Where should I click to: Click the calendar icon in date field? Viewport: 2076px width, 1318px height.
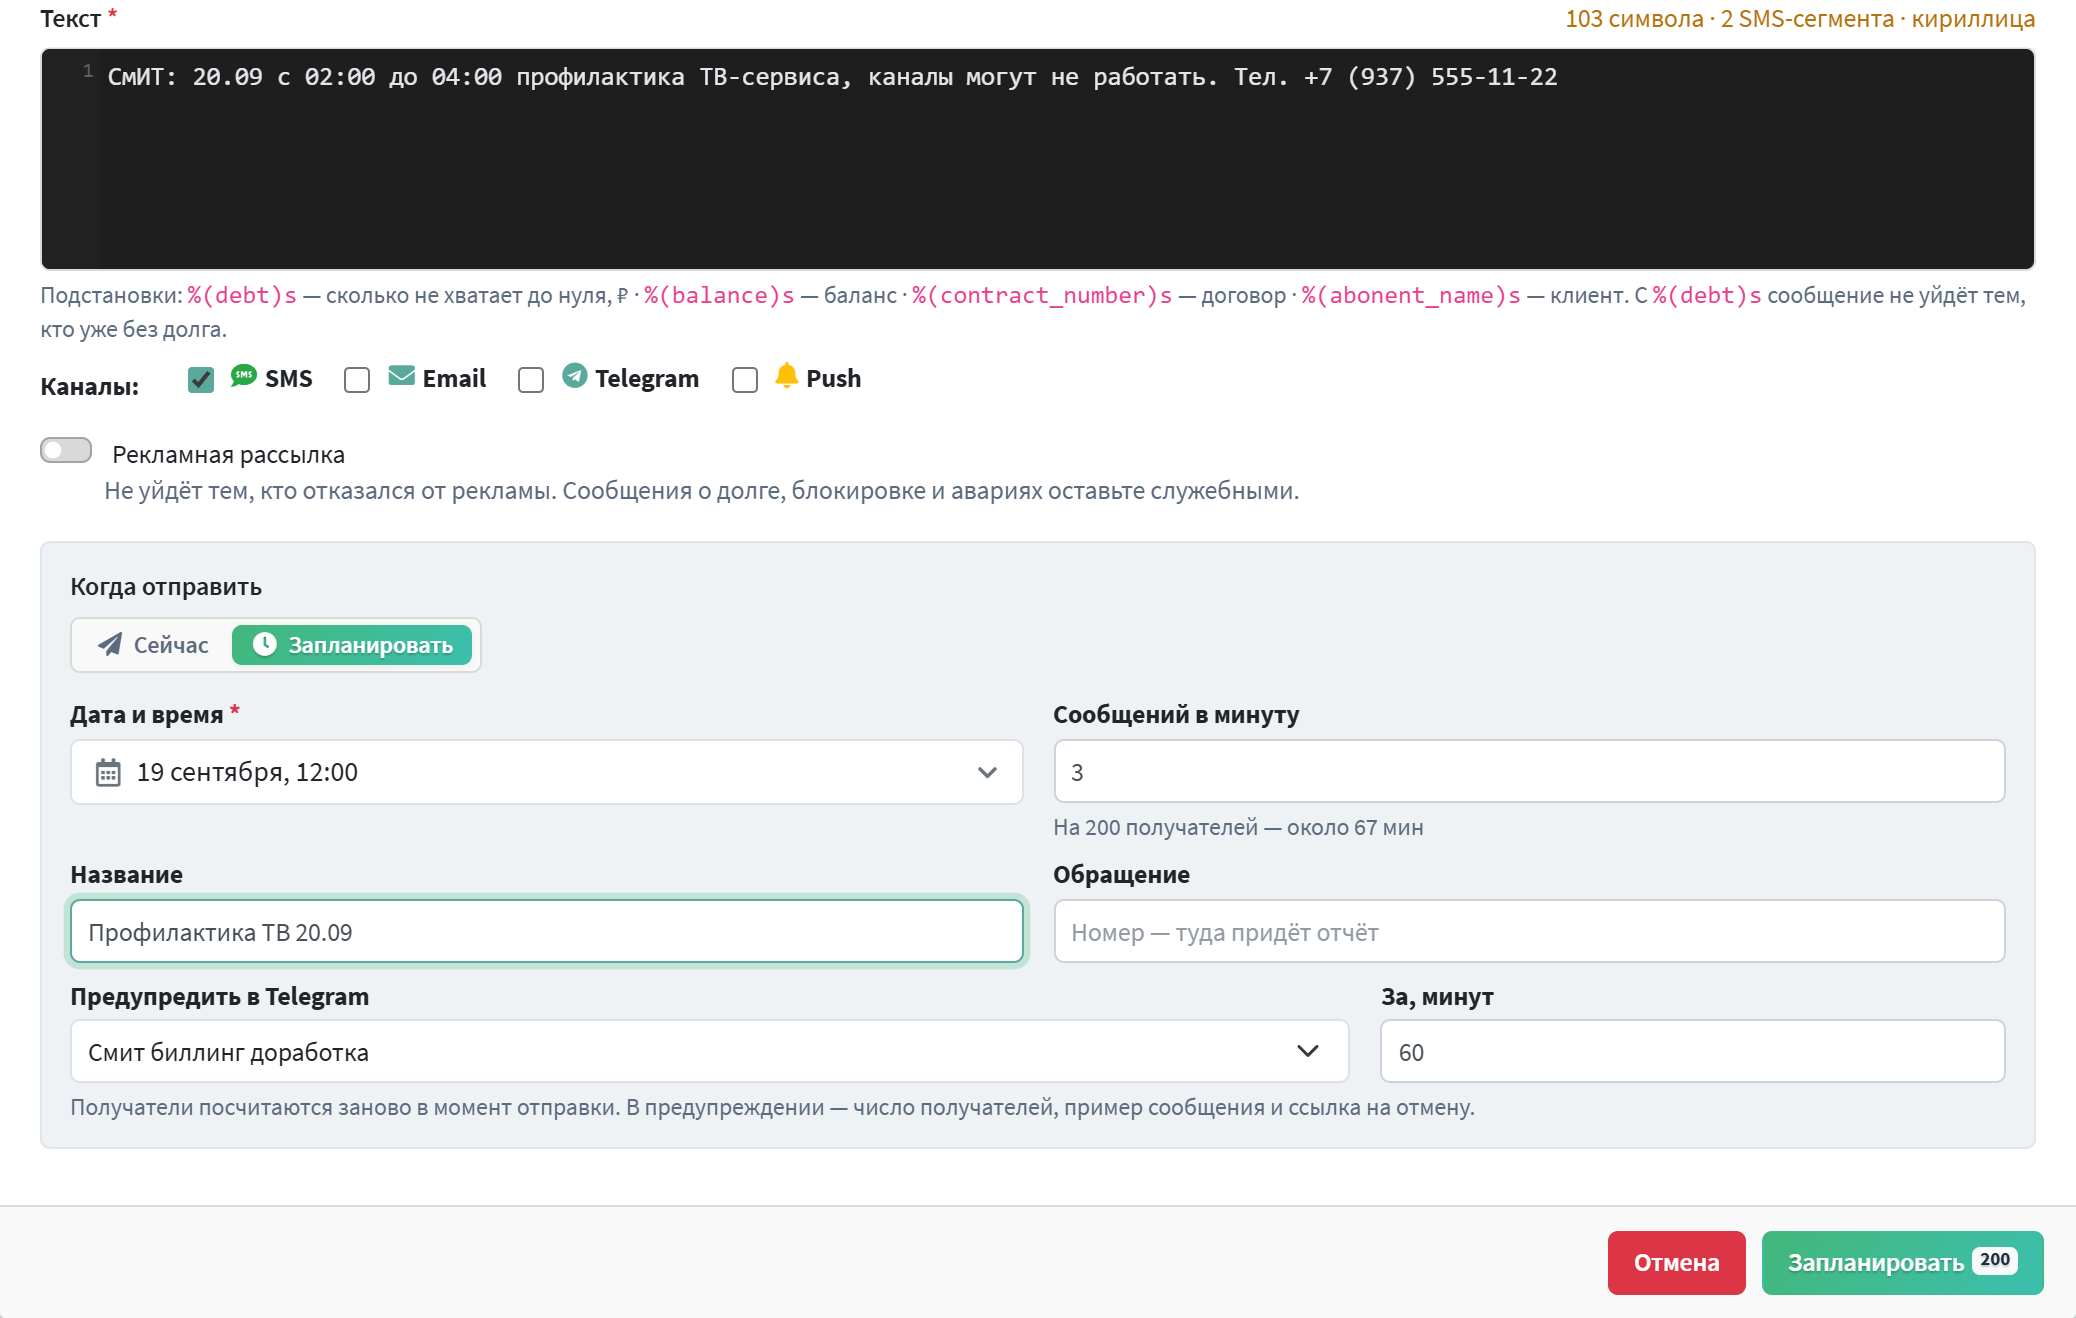108,772
